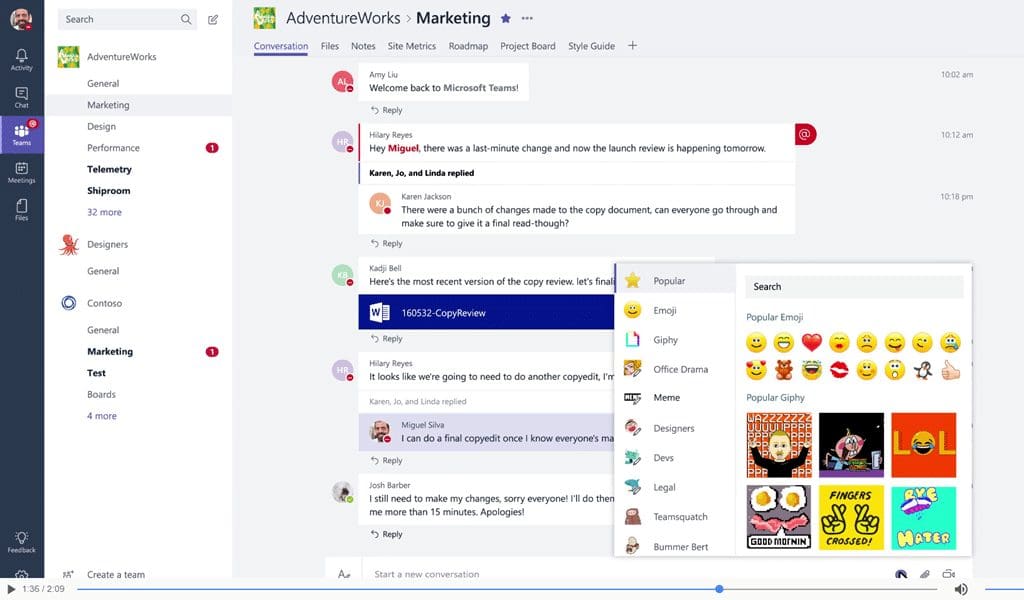Click the AdventureWorks team logo in sidebar
The width and height of the screenshot is (1024, 600).
pyautogui.click(x=69, y=57)
